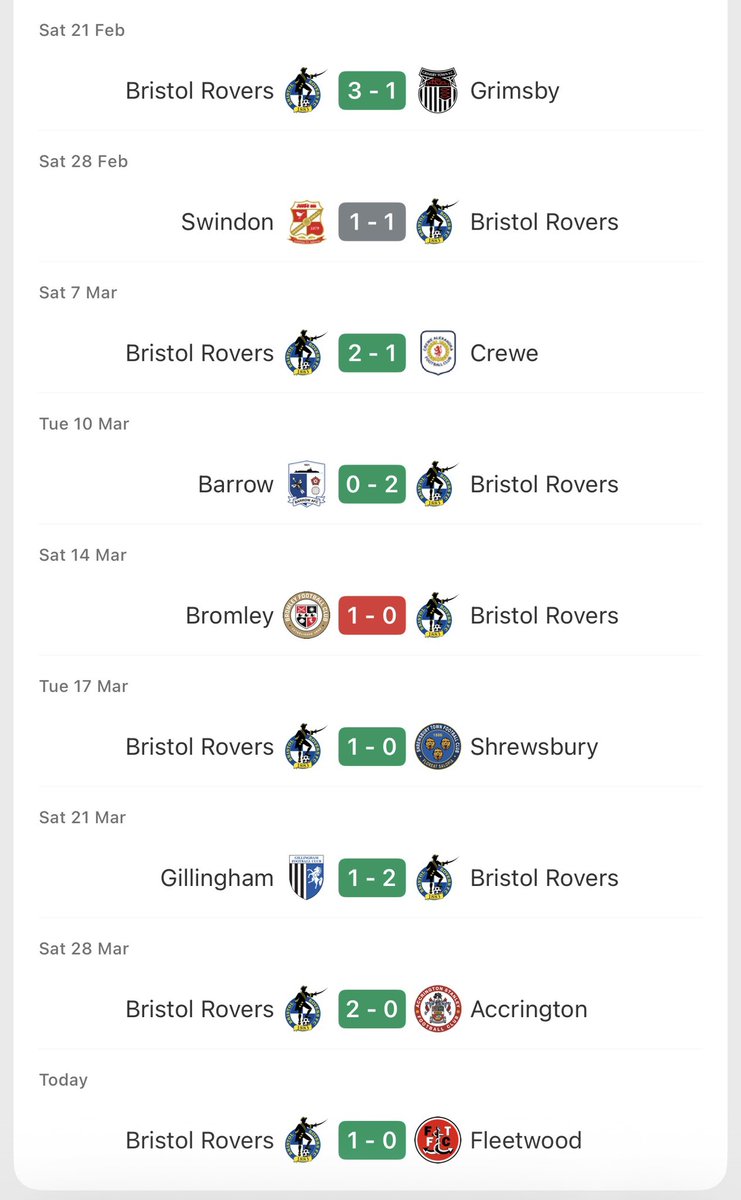Click the Grimsby club crest
This screenshot has height=1200, width=741.
(437, 91)
